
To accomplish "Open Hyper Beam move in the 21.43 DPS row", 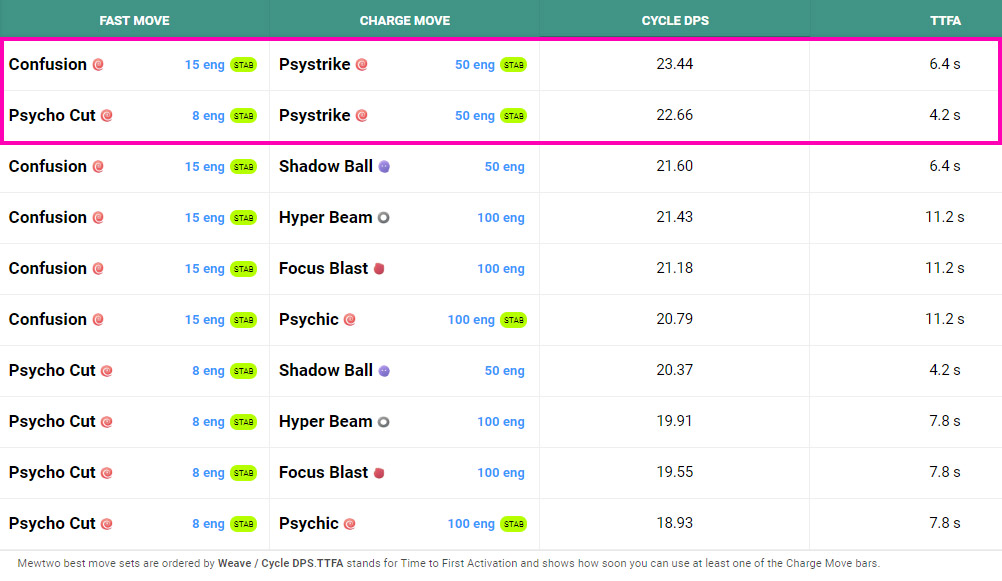I will click(x=325, y=217).
